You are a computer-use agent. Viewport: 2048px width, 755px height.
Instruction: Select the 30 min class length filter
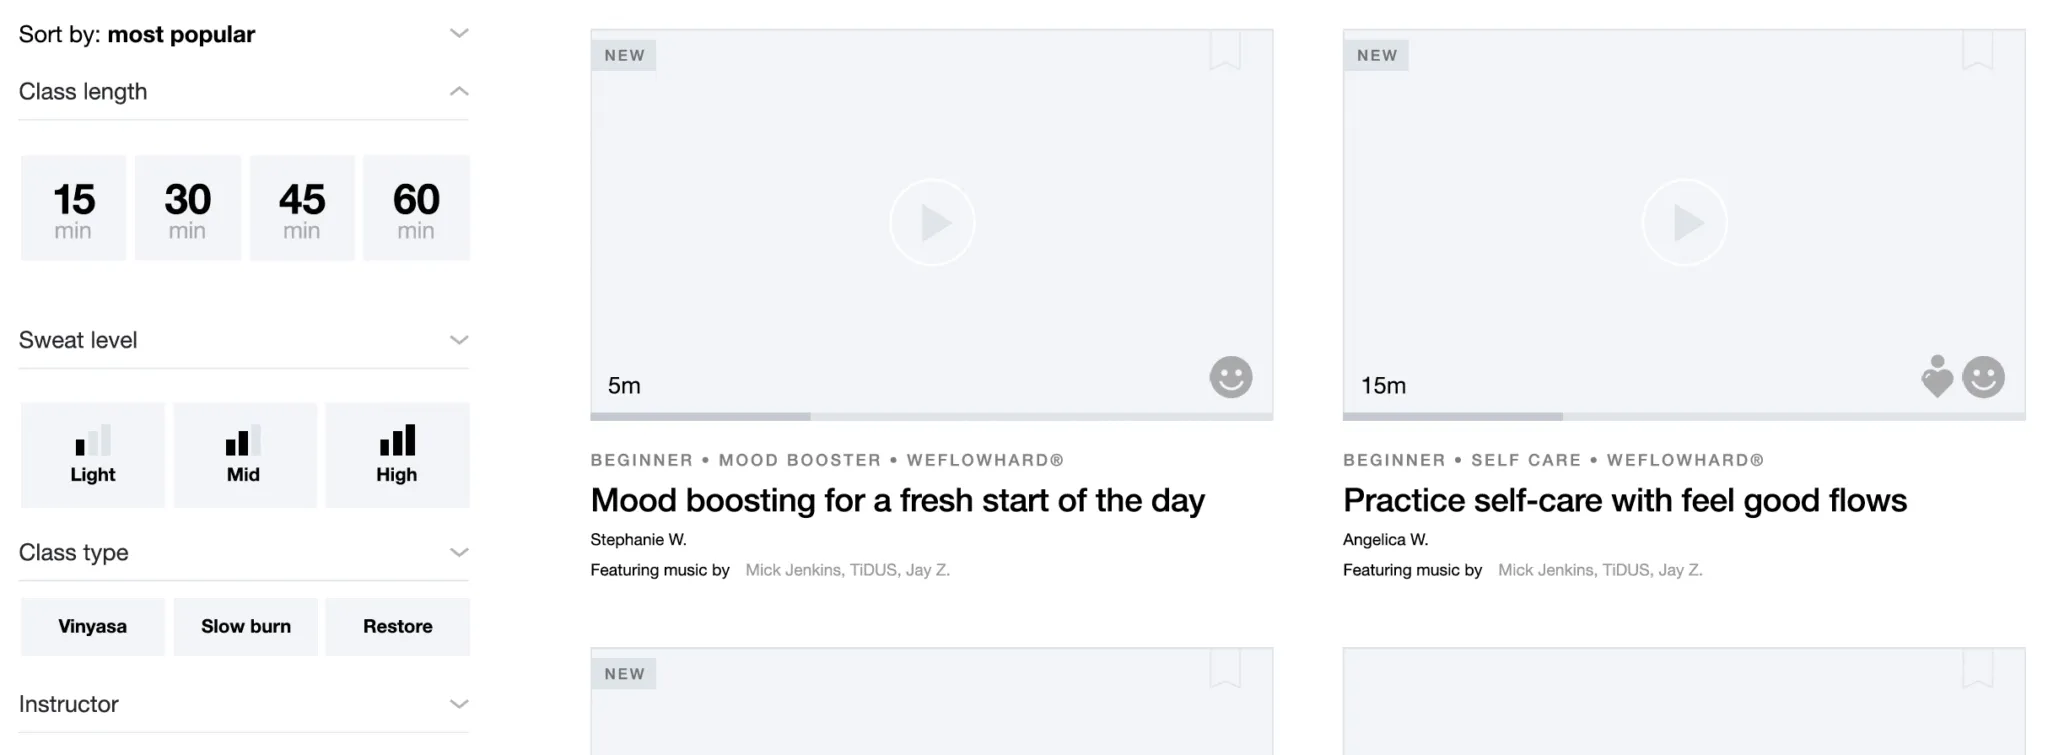click(187, 207)
